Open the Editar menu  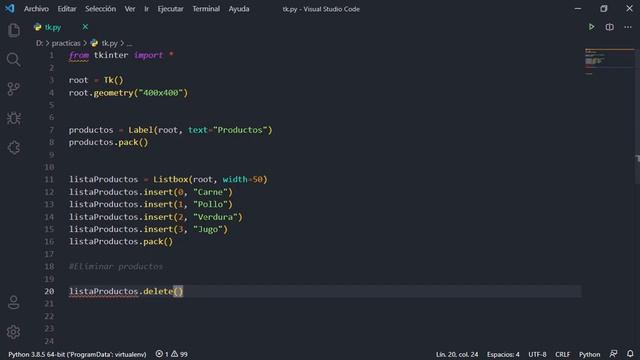67,9
